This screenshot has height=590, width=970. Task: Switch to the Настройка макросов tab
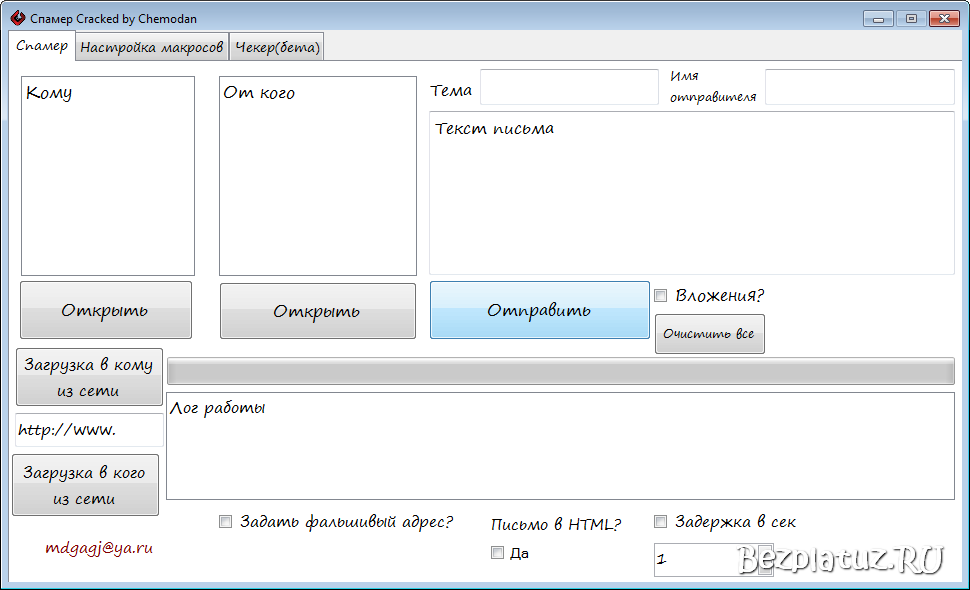[x=151, y=46]
